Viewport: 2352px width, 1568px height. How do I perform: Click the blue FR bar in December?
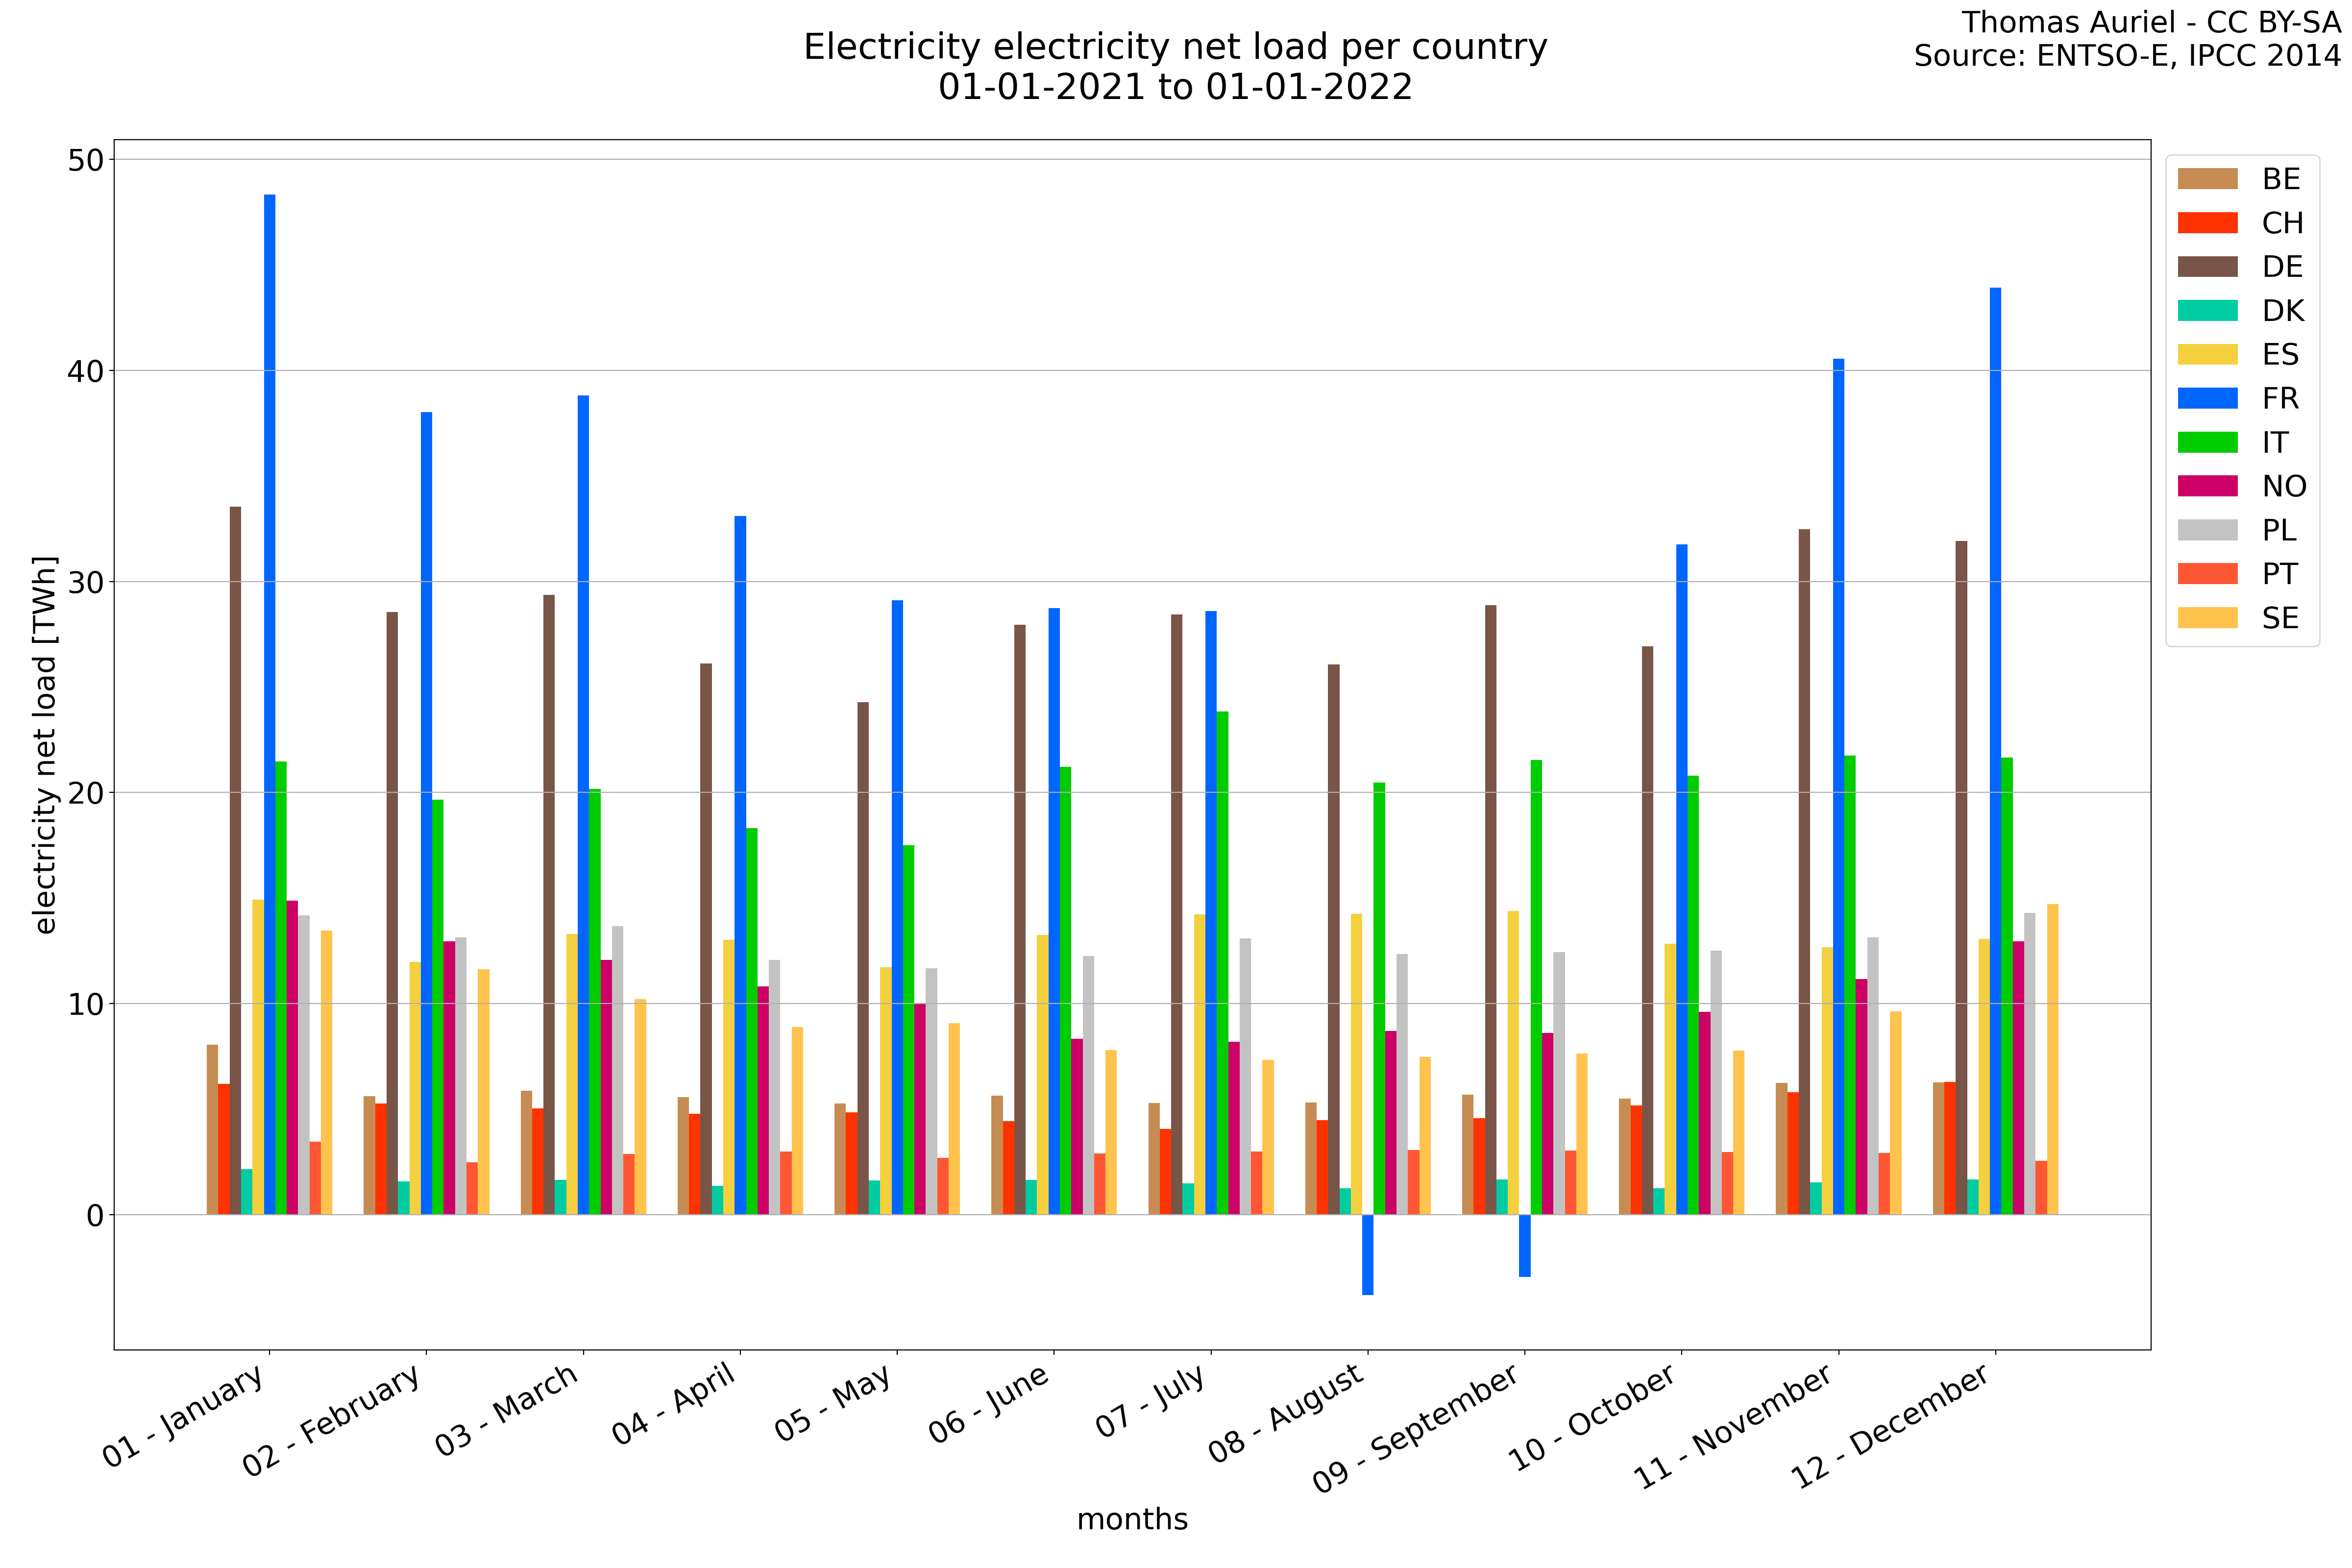(x=1995, y=750)
